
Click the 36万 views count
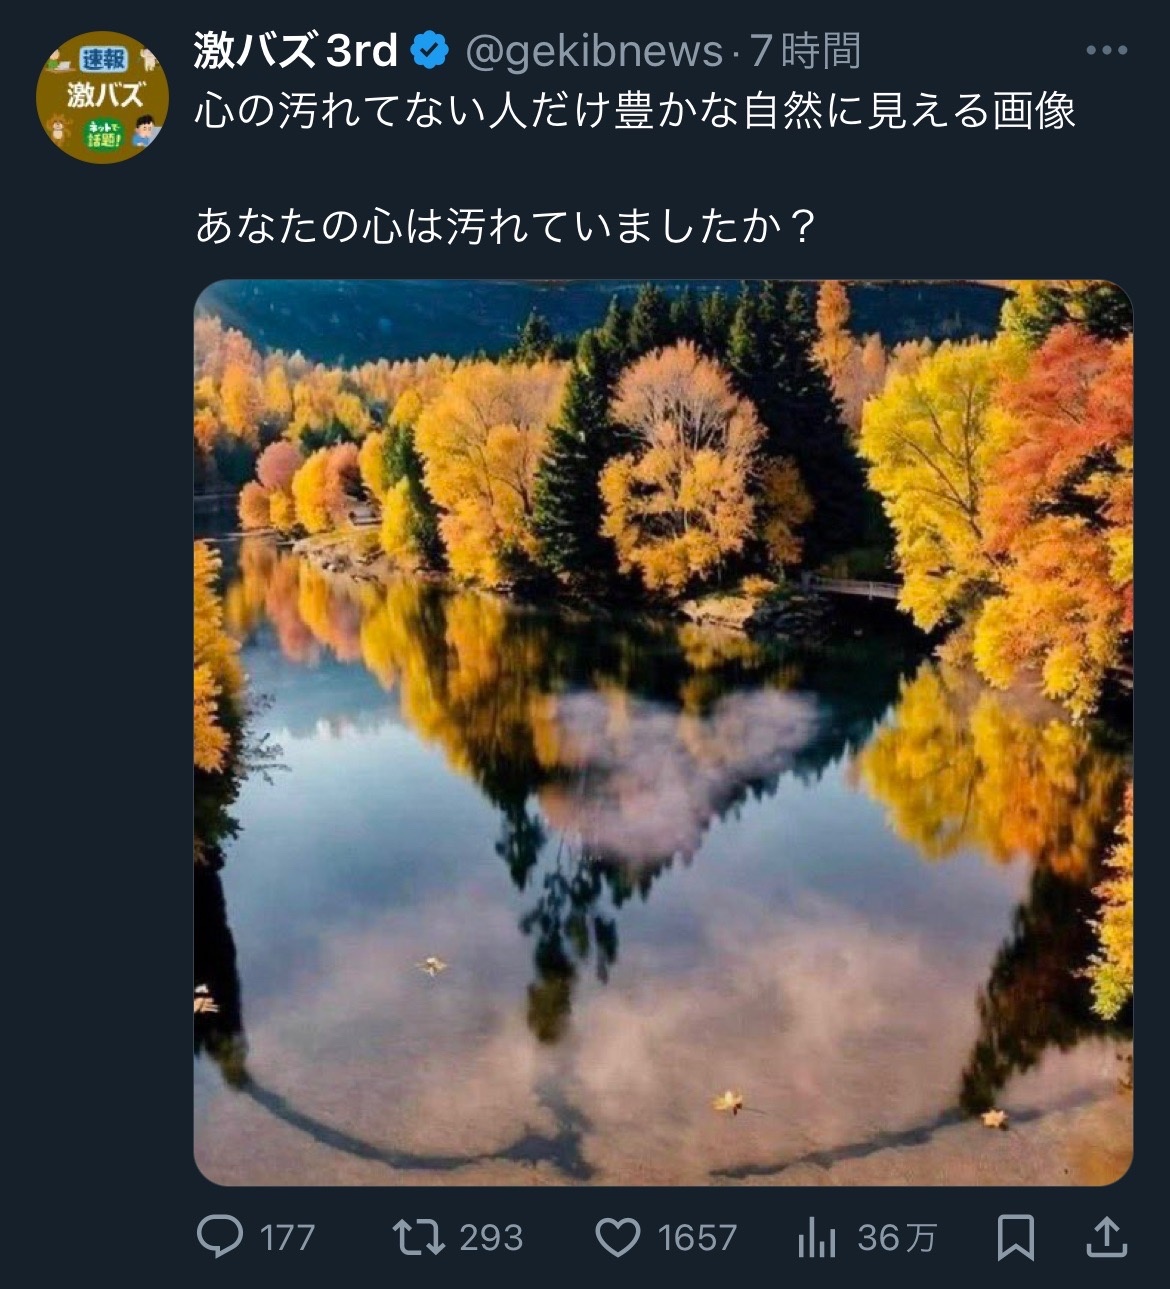tap(897, 1239)
